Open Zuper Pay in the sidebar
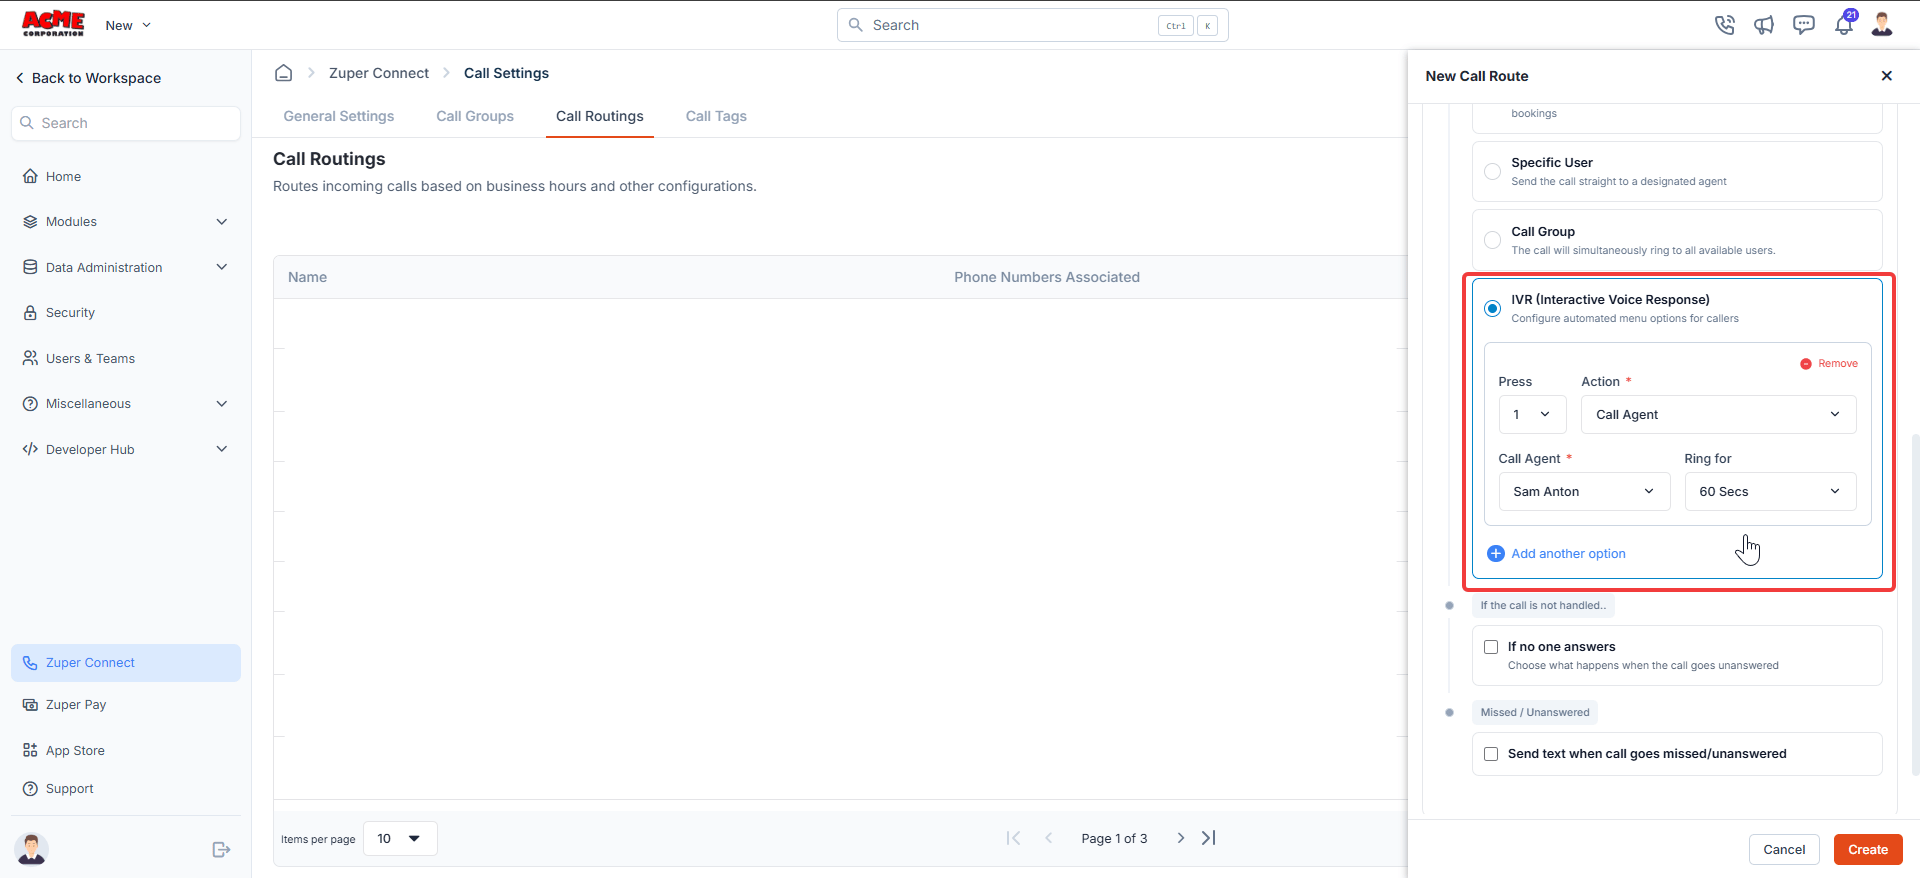The width and height of the screenshot is (1920, 878). pyautogui.click(x=125, y=705)
